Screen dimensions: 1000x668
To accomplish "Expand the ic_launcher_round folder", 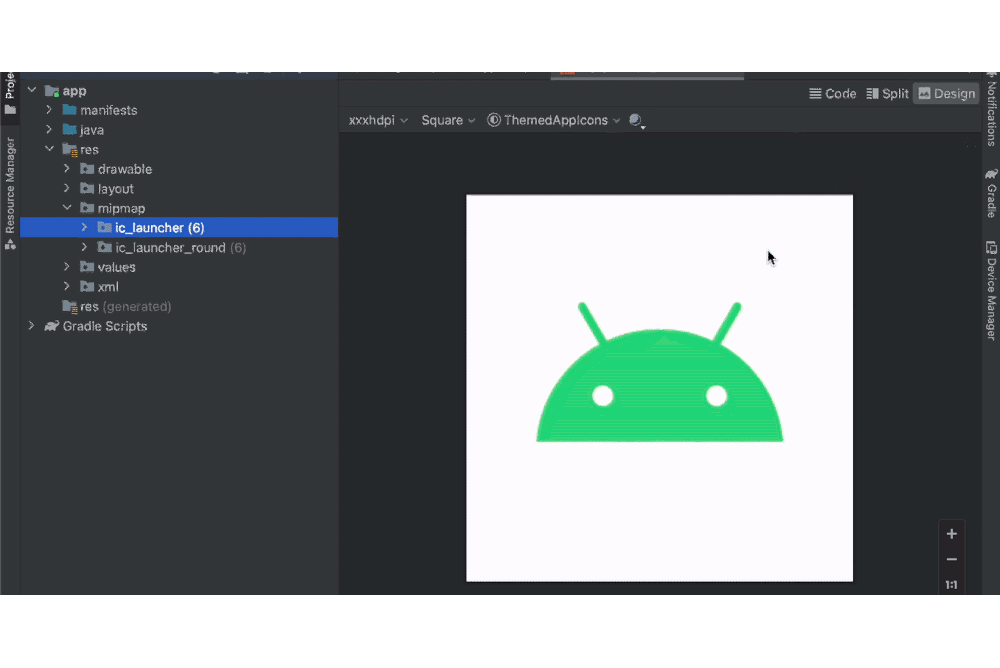I will tap(84, 247).
